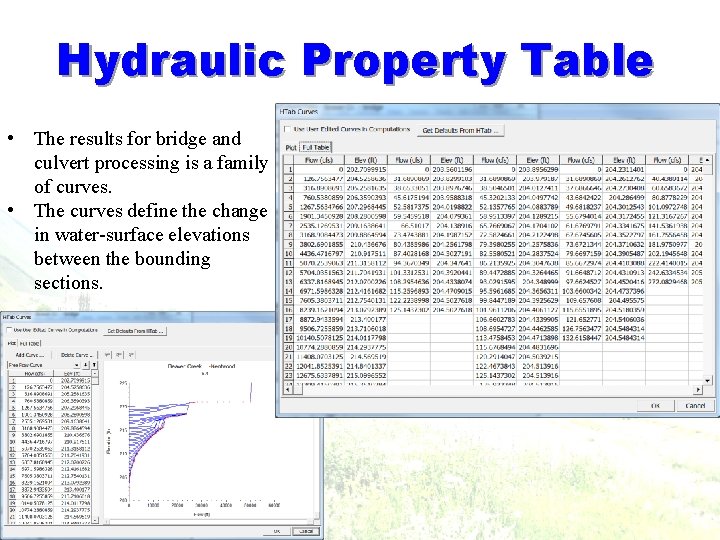The width and height of the screenshot is (720, 540).
Task: Click Add Curve button
Action: pos(29,355)
